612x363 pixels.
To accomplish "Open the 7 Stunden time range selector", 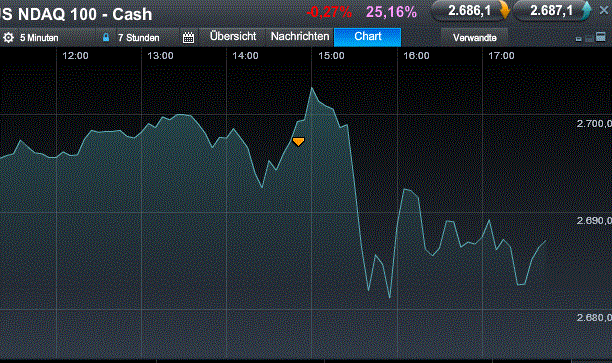I will tap(139, 37).
